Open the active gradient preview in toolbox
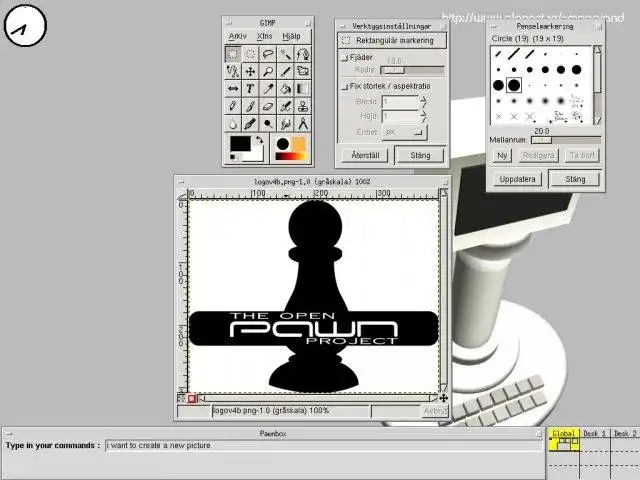 (291, 156)
